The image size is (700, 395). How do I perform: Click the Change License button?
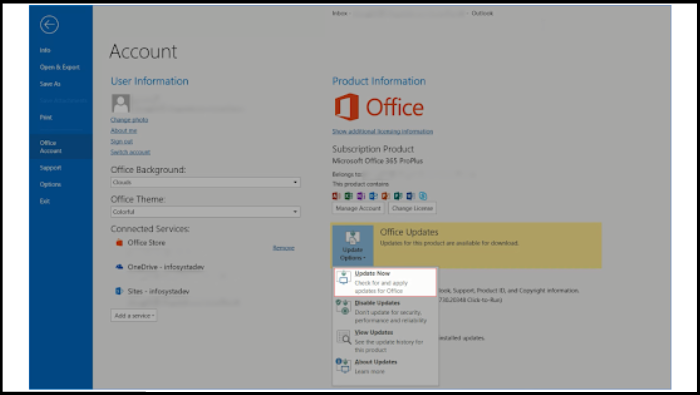pos(412,208)
